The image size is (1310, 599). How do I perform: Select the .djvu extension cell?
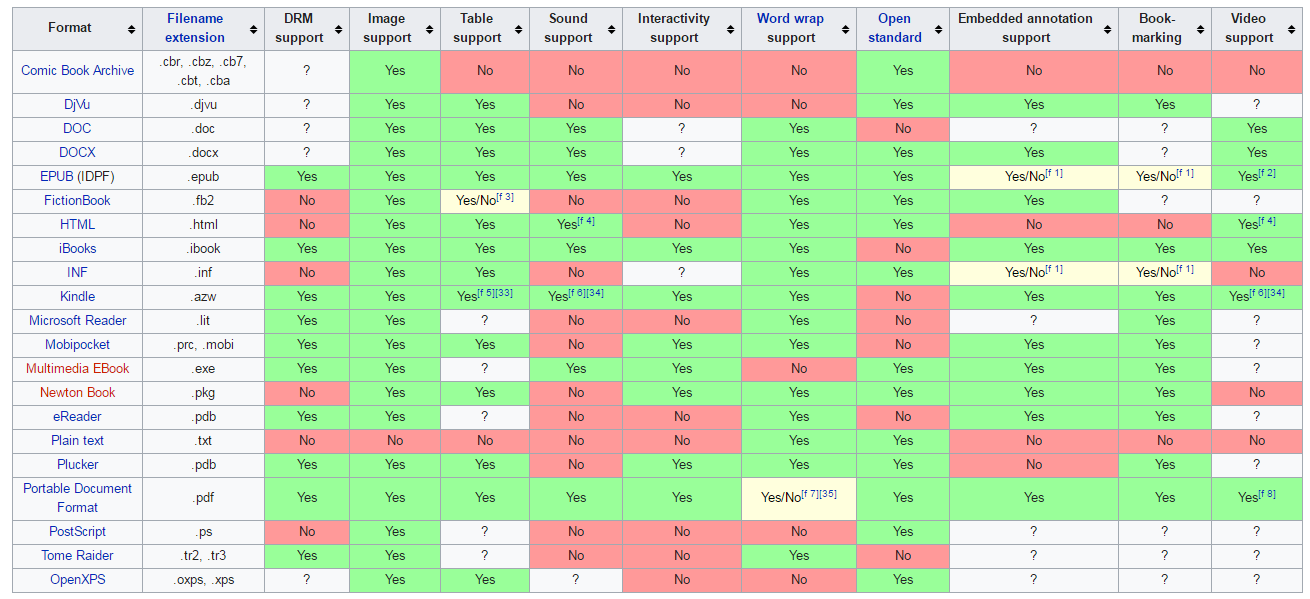click(x=204, y=105)
